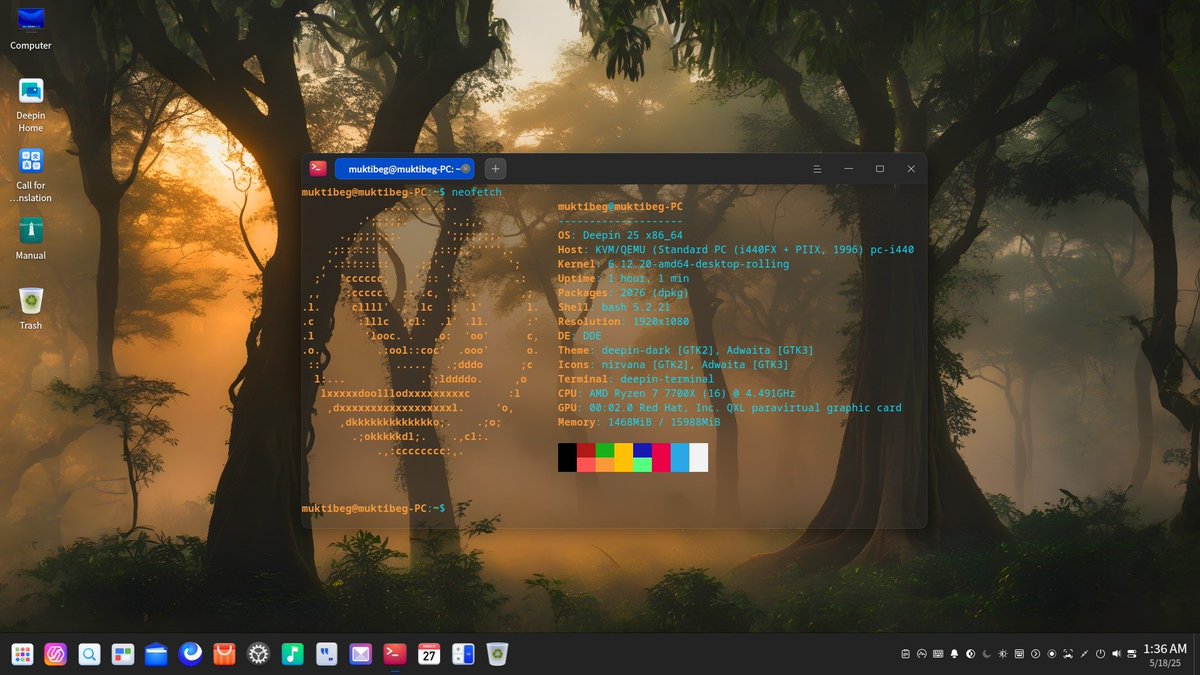The height and width of the screenshot is (675, 1200).
Task: Open the blue File Manager in the dock
Action: click(157, 654)
